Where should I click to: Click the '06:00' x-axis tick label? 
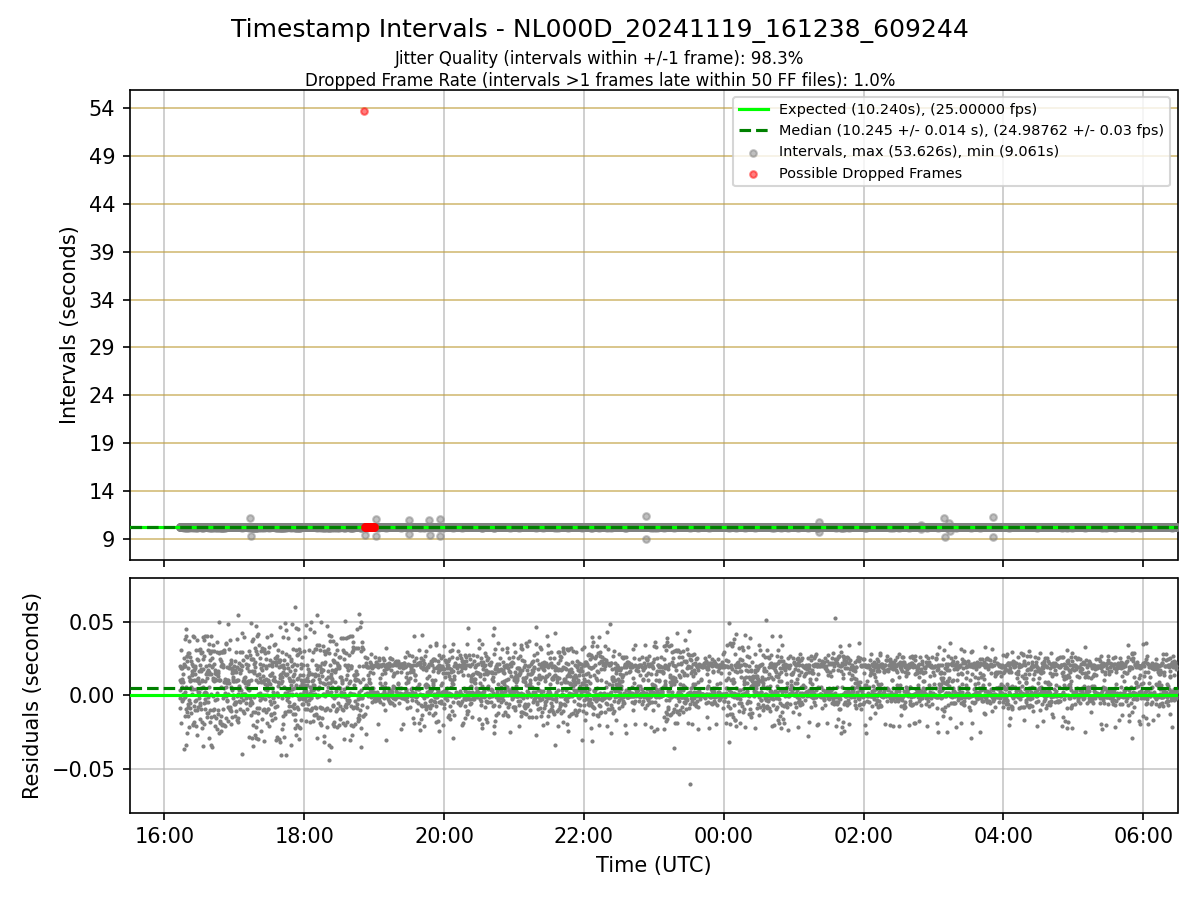(1143, 834)
